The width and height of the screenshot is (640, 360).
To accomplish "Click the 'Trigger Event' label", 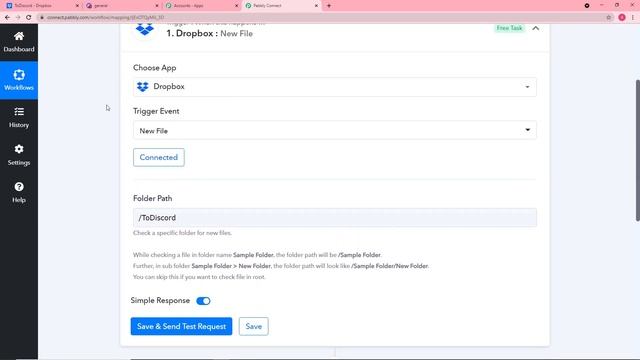I will pos(156,111).
